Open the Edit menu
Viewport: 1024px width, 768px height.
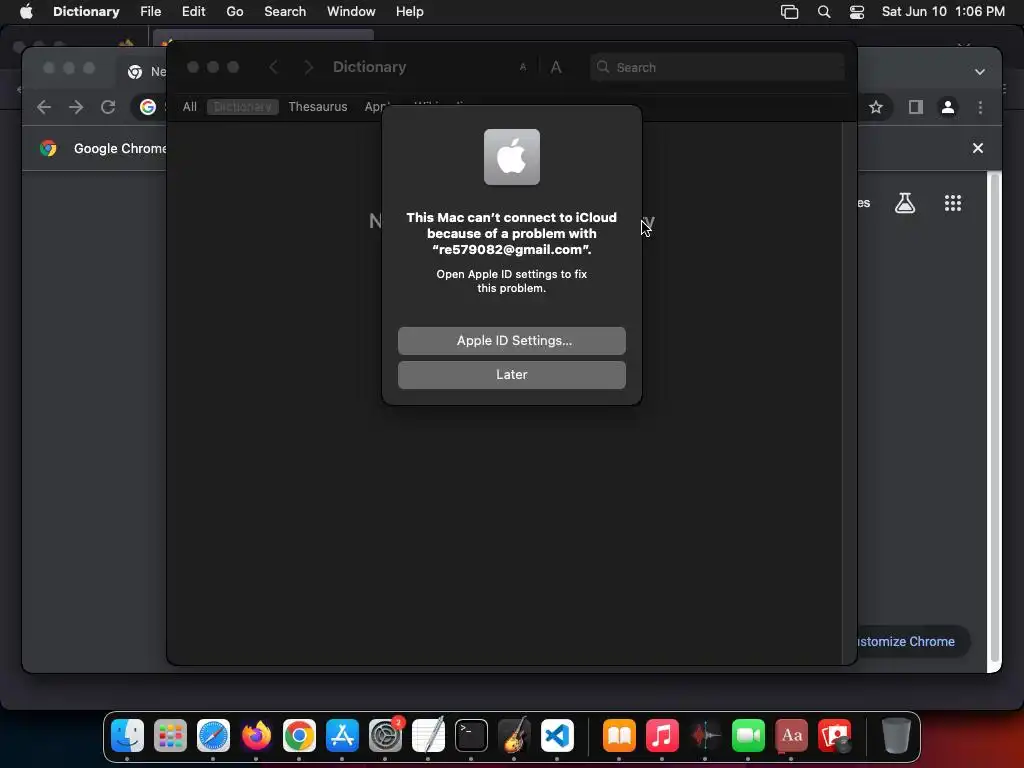point(193,12)
